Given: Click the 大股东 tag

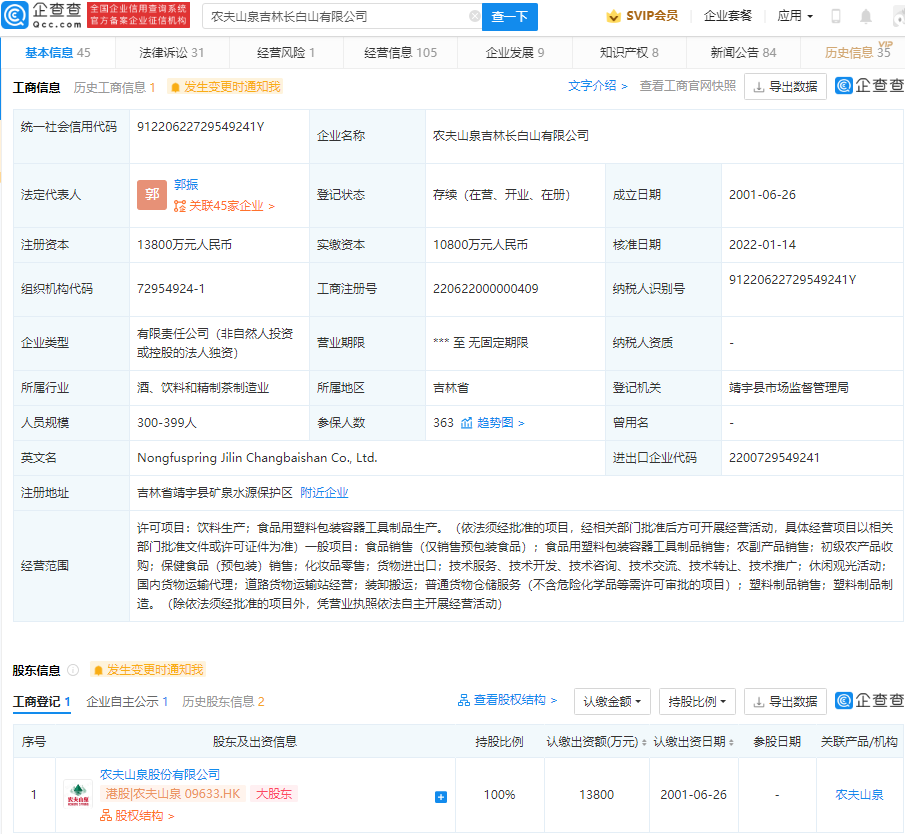Looking at the screenshot, I should pyautogui.click(x=274, y=794).
